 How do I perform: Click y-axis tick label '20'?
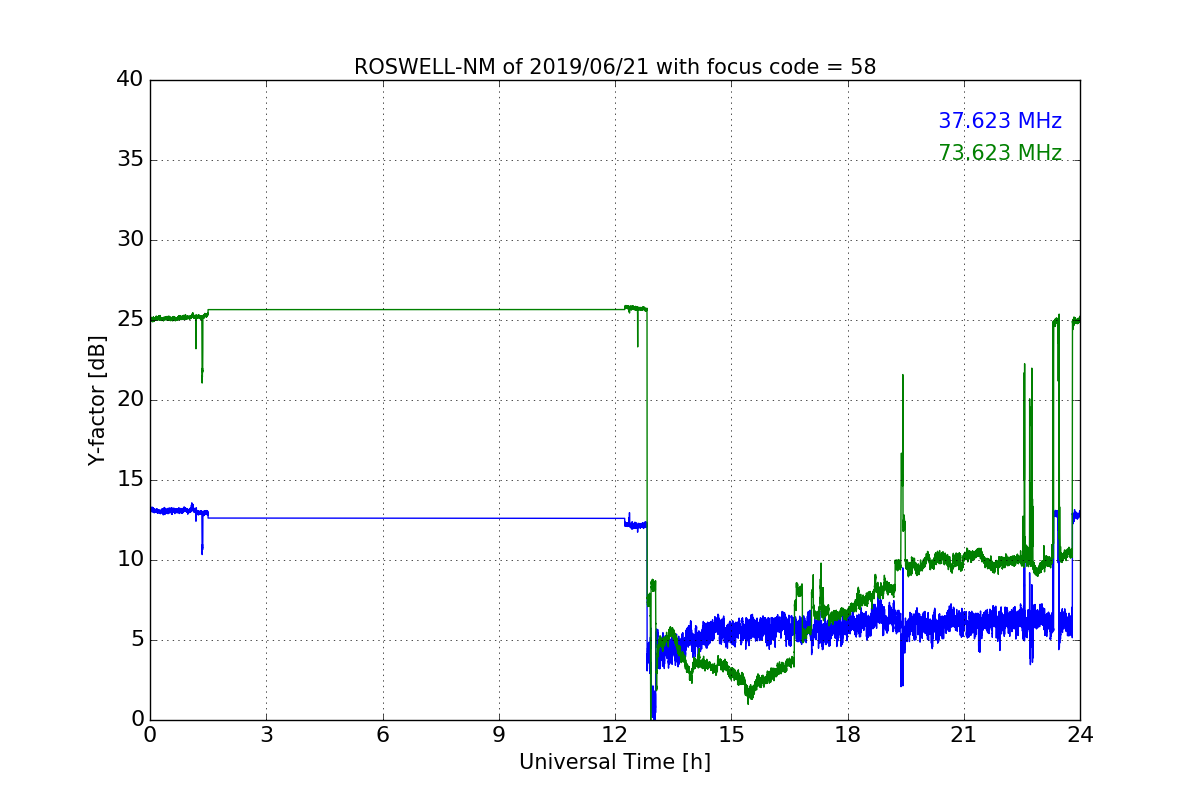[x=131, y=400]
